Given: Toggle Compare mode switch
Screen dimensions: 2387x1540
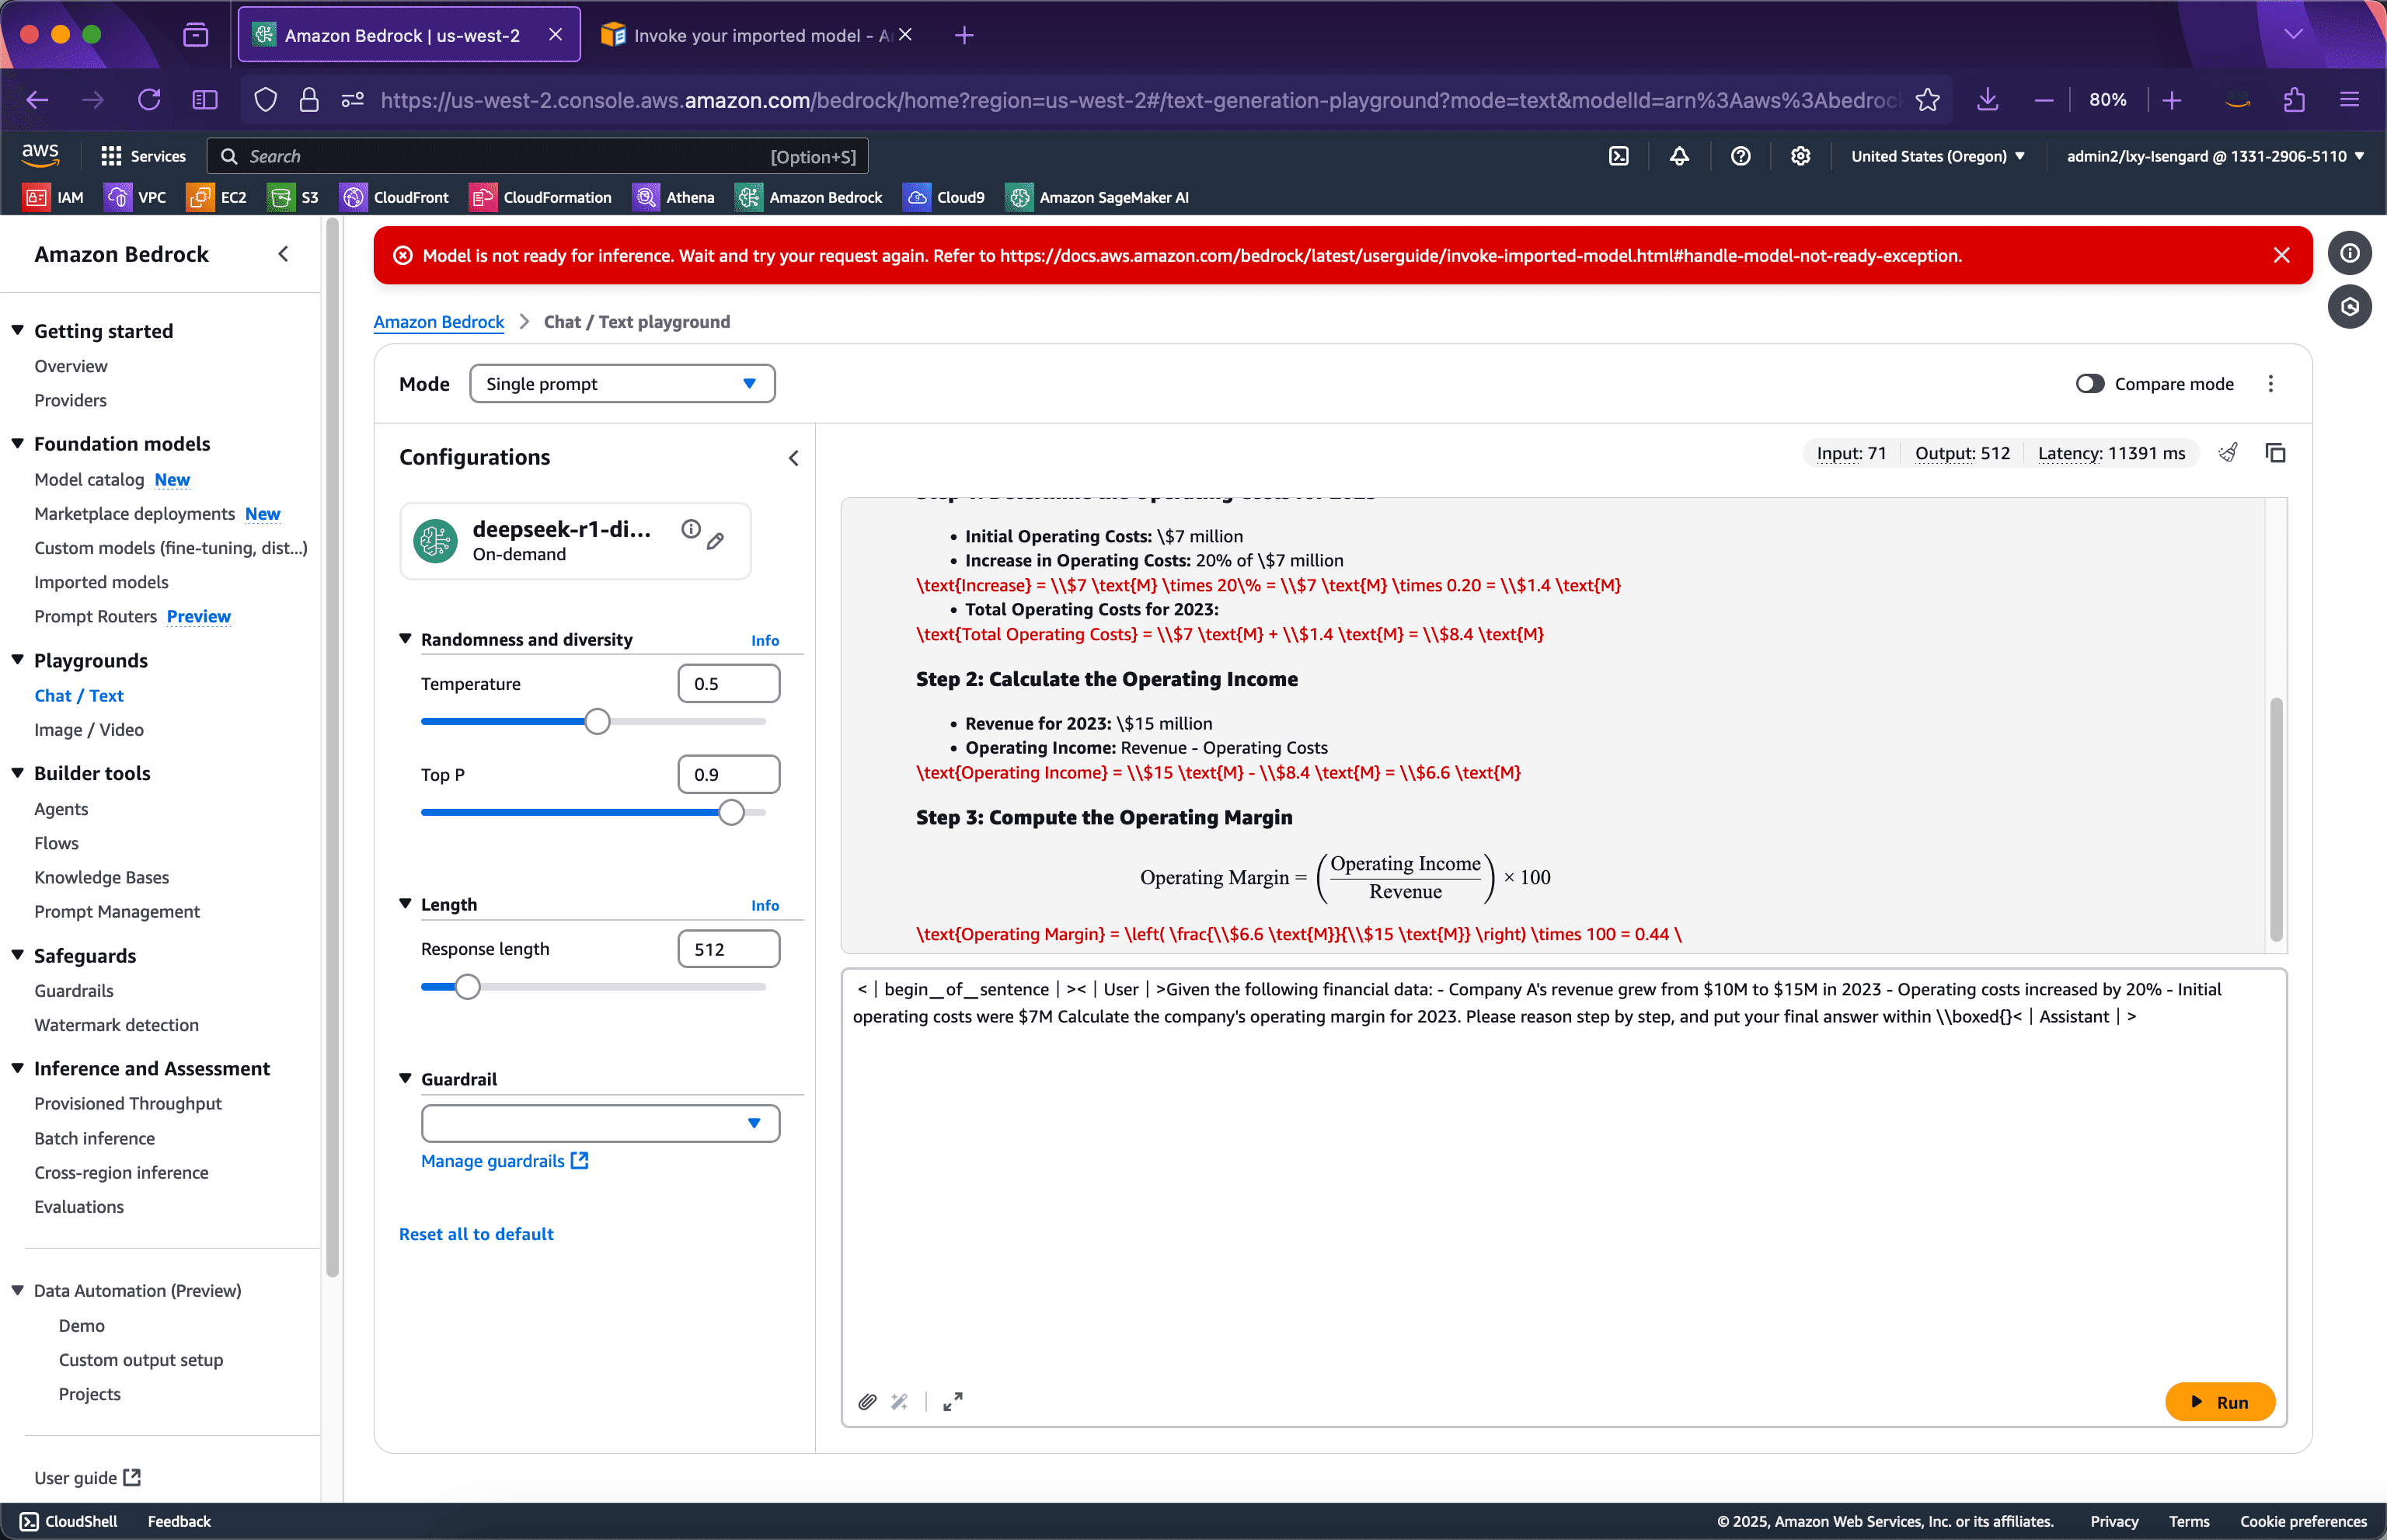Looking at the screenshot, I should (2089, 384).
